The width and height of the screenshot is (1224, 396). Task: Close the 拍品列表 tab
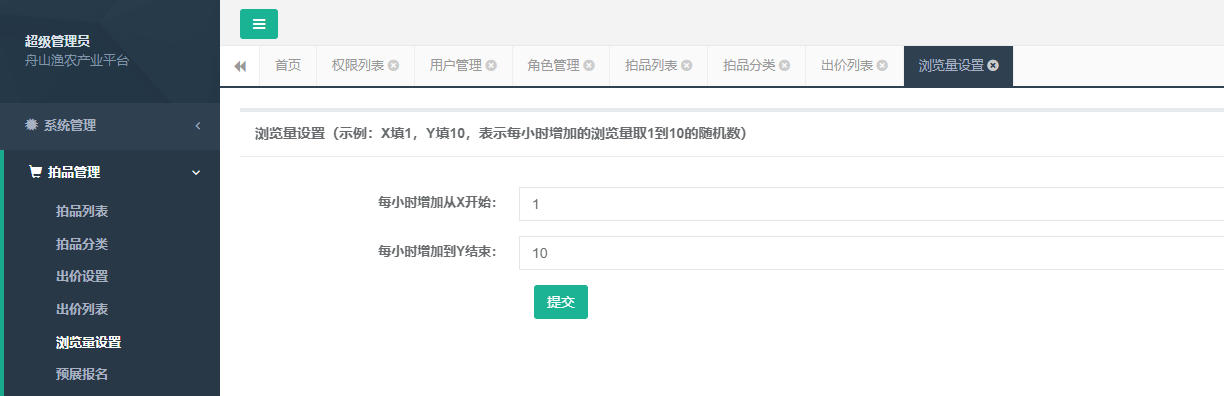coord(688,66)
